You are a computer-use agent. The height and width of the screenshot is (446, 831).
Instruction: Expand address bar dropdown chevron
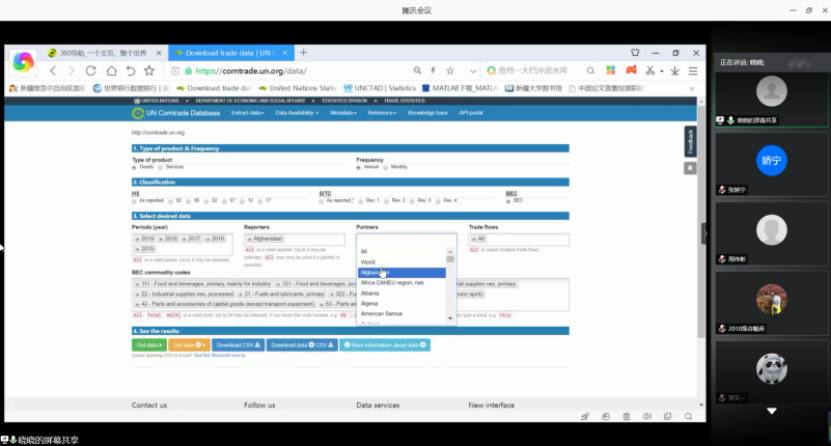coord(473,70)
